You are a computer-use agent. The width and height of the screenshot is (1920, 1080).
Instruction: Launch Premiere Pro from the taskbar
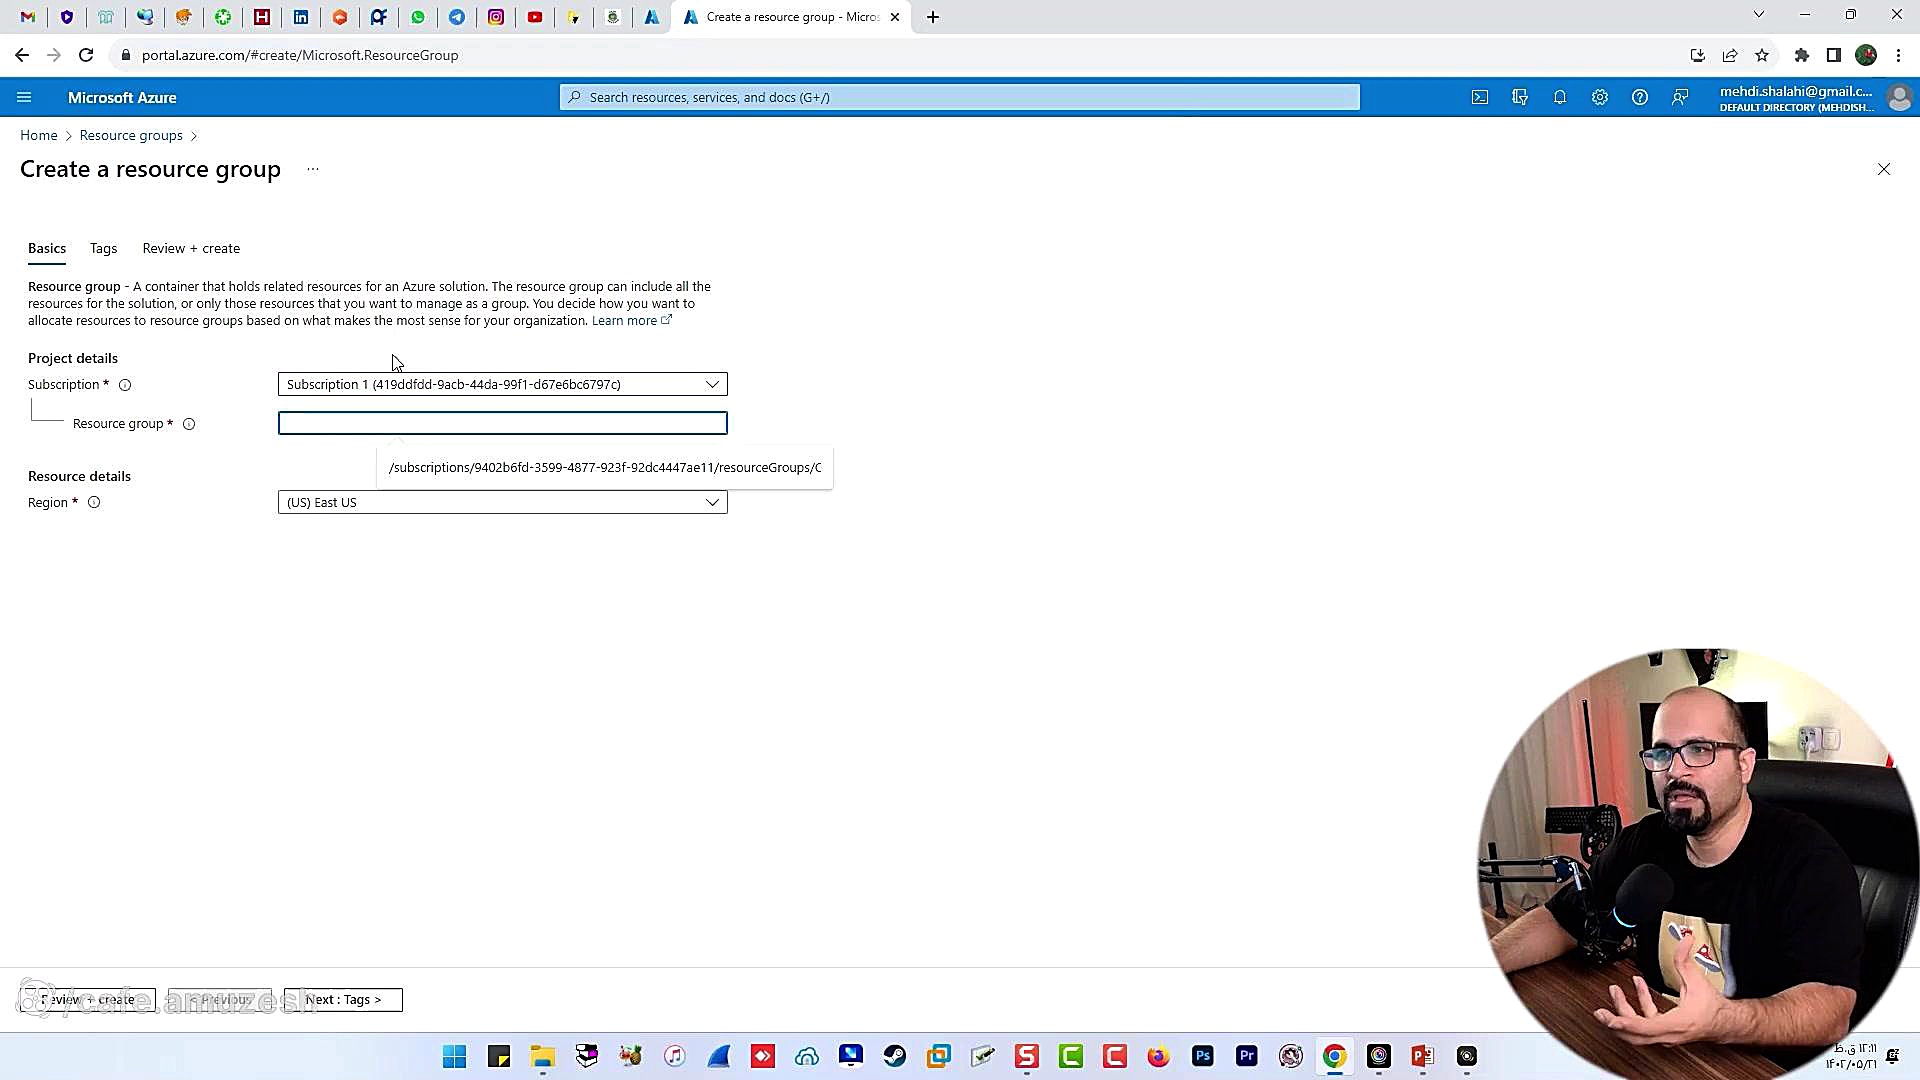click(x=1247, y=1056)
